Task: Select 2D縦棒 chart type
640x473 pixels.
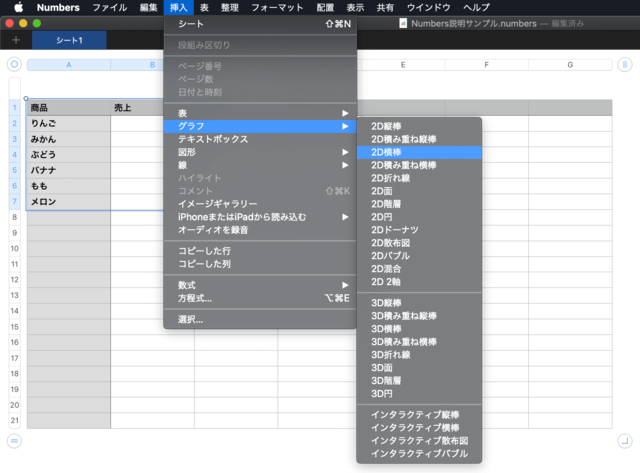Action: click(419, 126)
